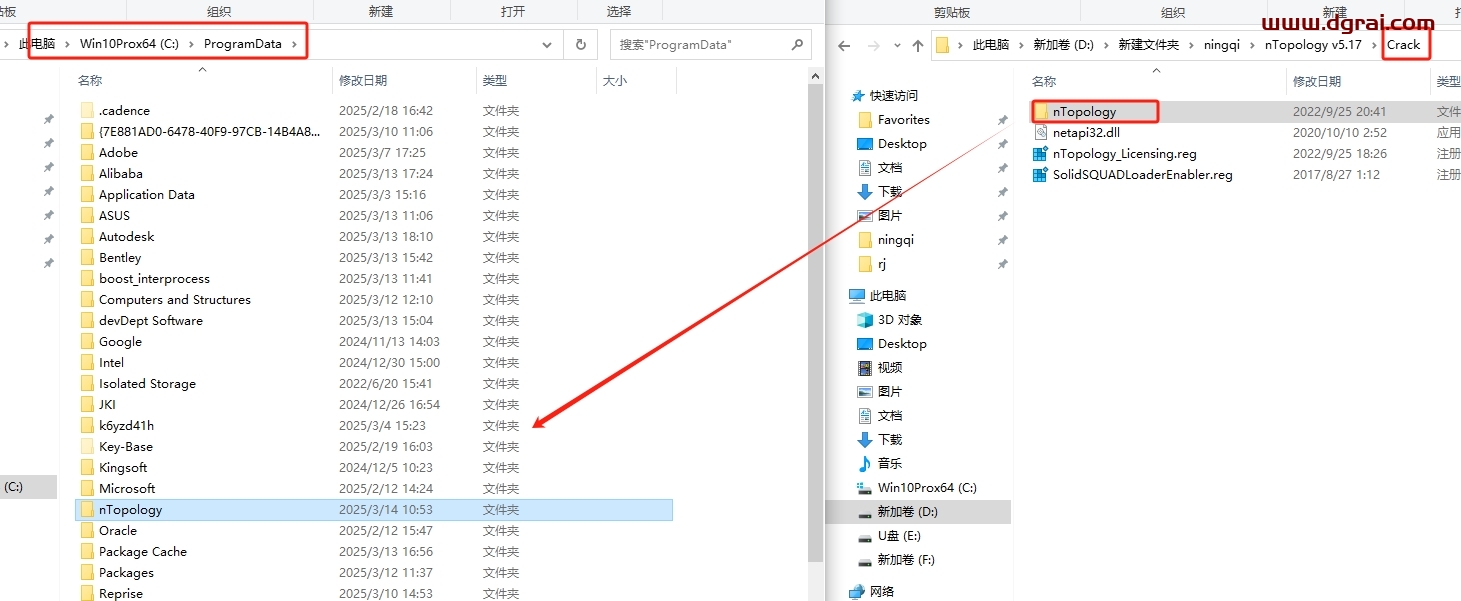Select the Google folder icon

click(87, 342)
